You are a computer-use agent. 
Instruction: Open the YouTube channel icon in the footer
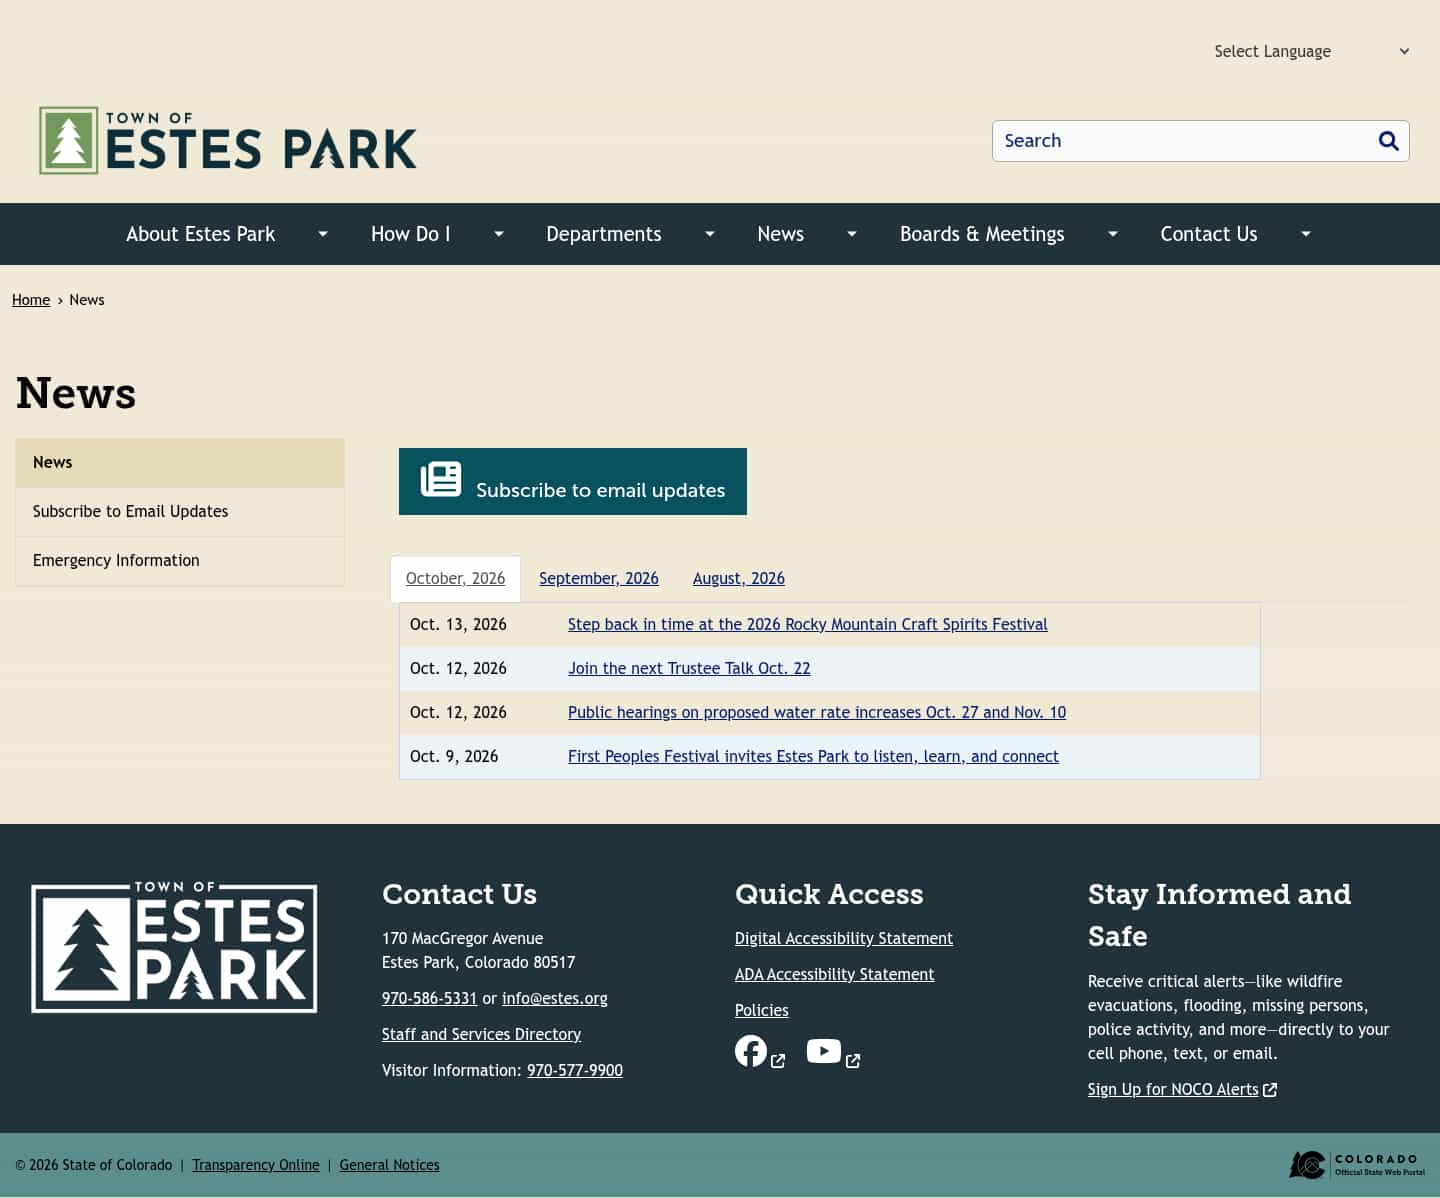click(824, 1051)
